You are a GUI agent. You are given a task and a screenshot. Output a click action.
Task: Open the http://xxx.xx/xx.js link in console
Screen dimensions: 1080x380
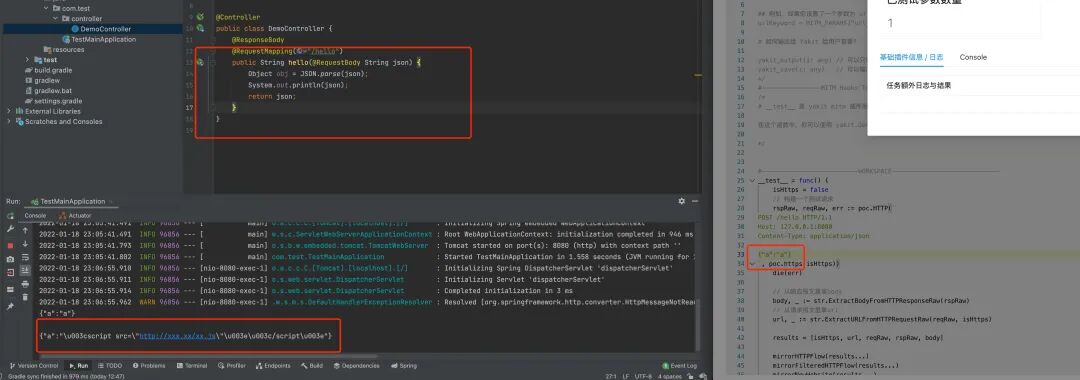click(177, 335)
